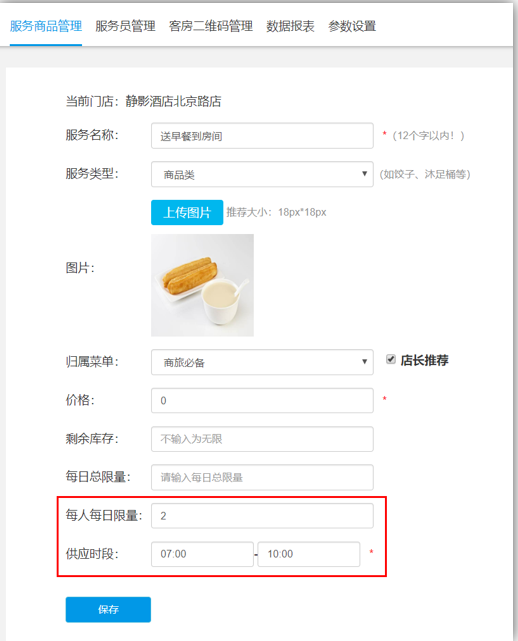Select the 参数设置 tab
Screen dimensions: 518x641
(352, 27)
